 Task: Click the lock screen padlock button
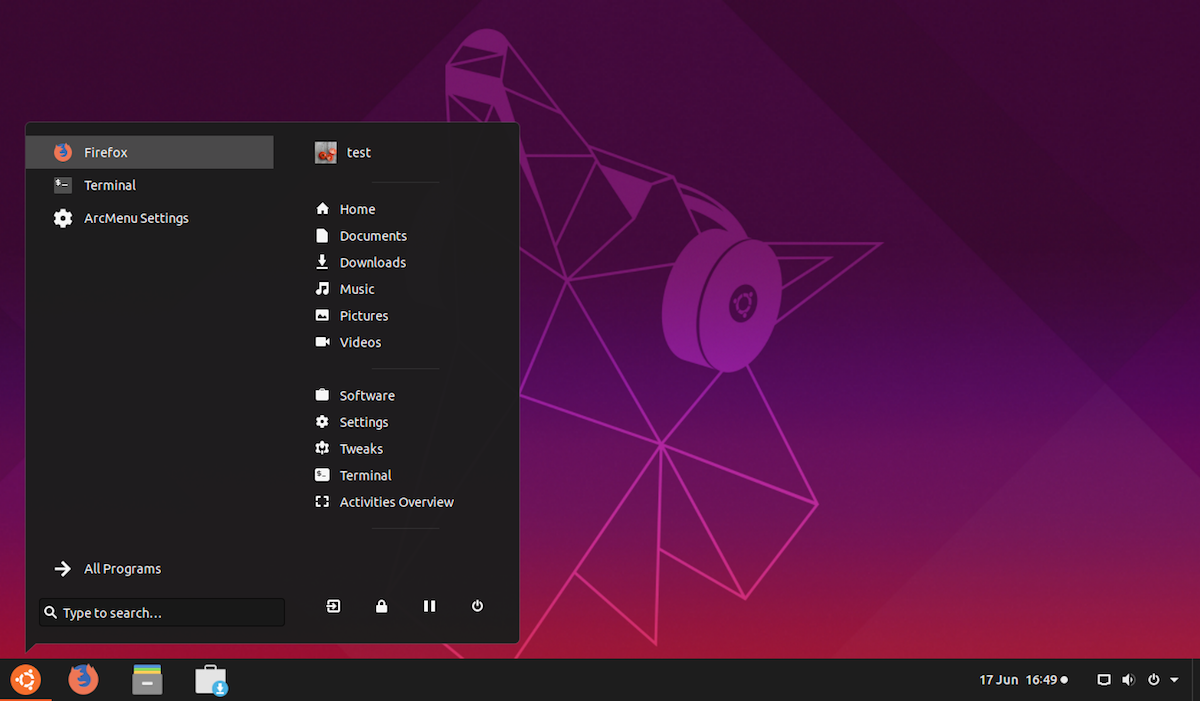381,606
